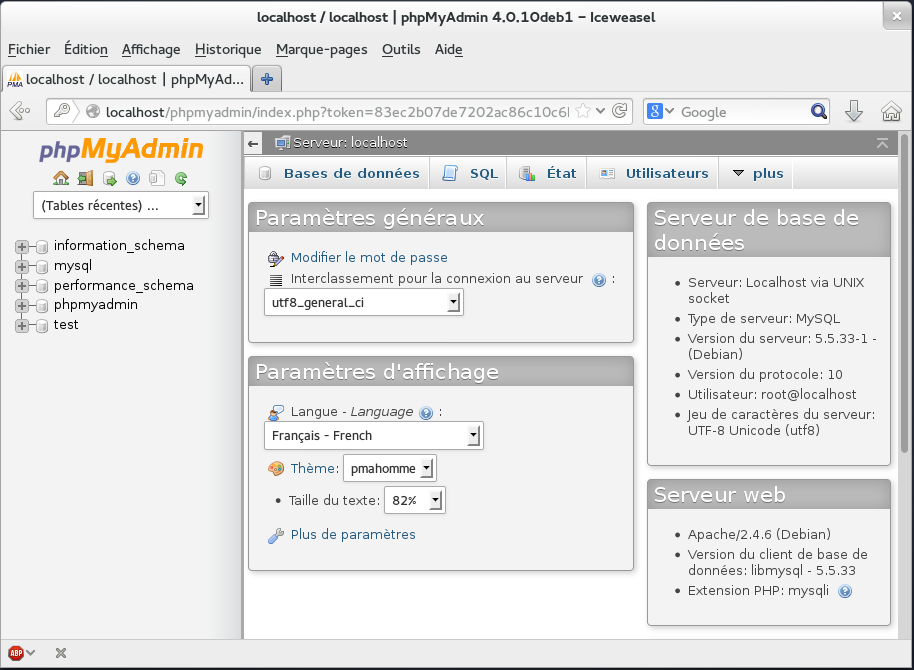Click the phpMyAdmin home icon
The width and height of the screenshot is (914, 670).
coord(61,178)
